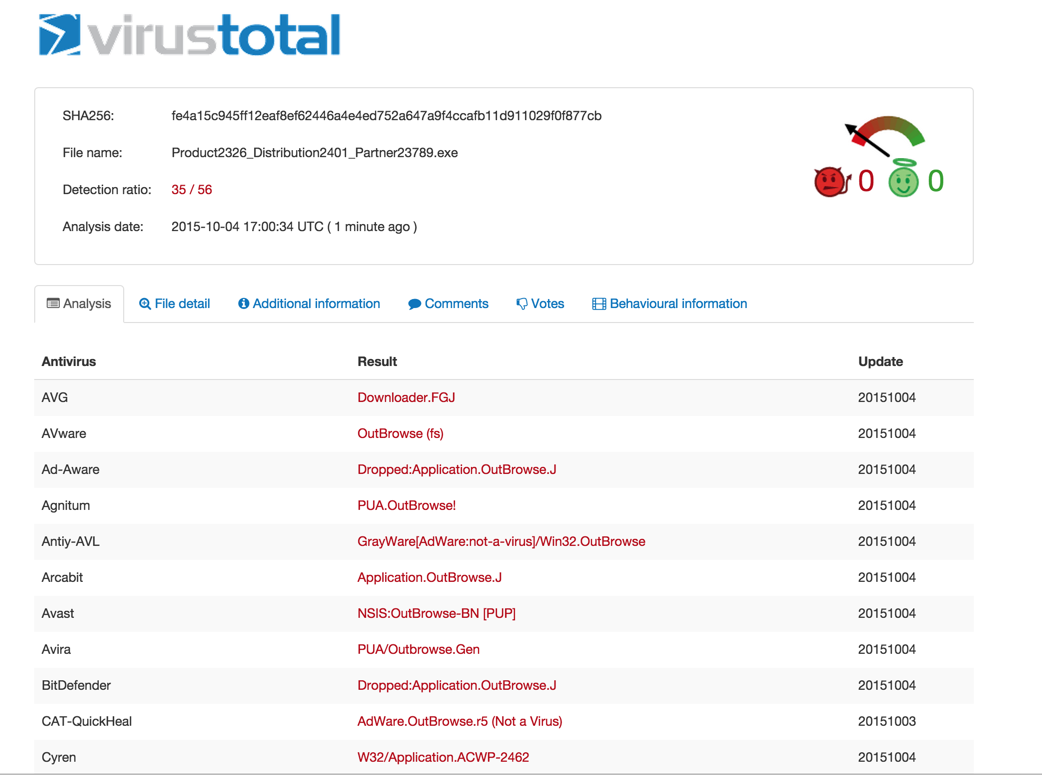The width and height of the screenshot is (1042, 775).
Task: Click the red malicious vote count 0
Action: pos(866,181)
